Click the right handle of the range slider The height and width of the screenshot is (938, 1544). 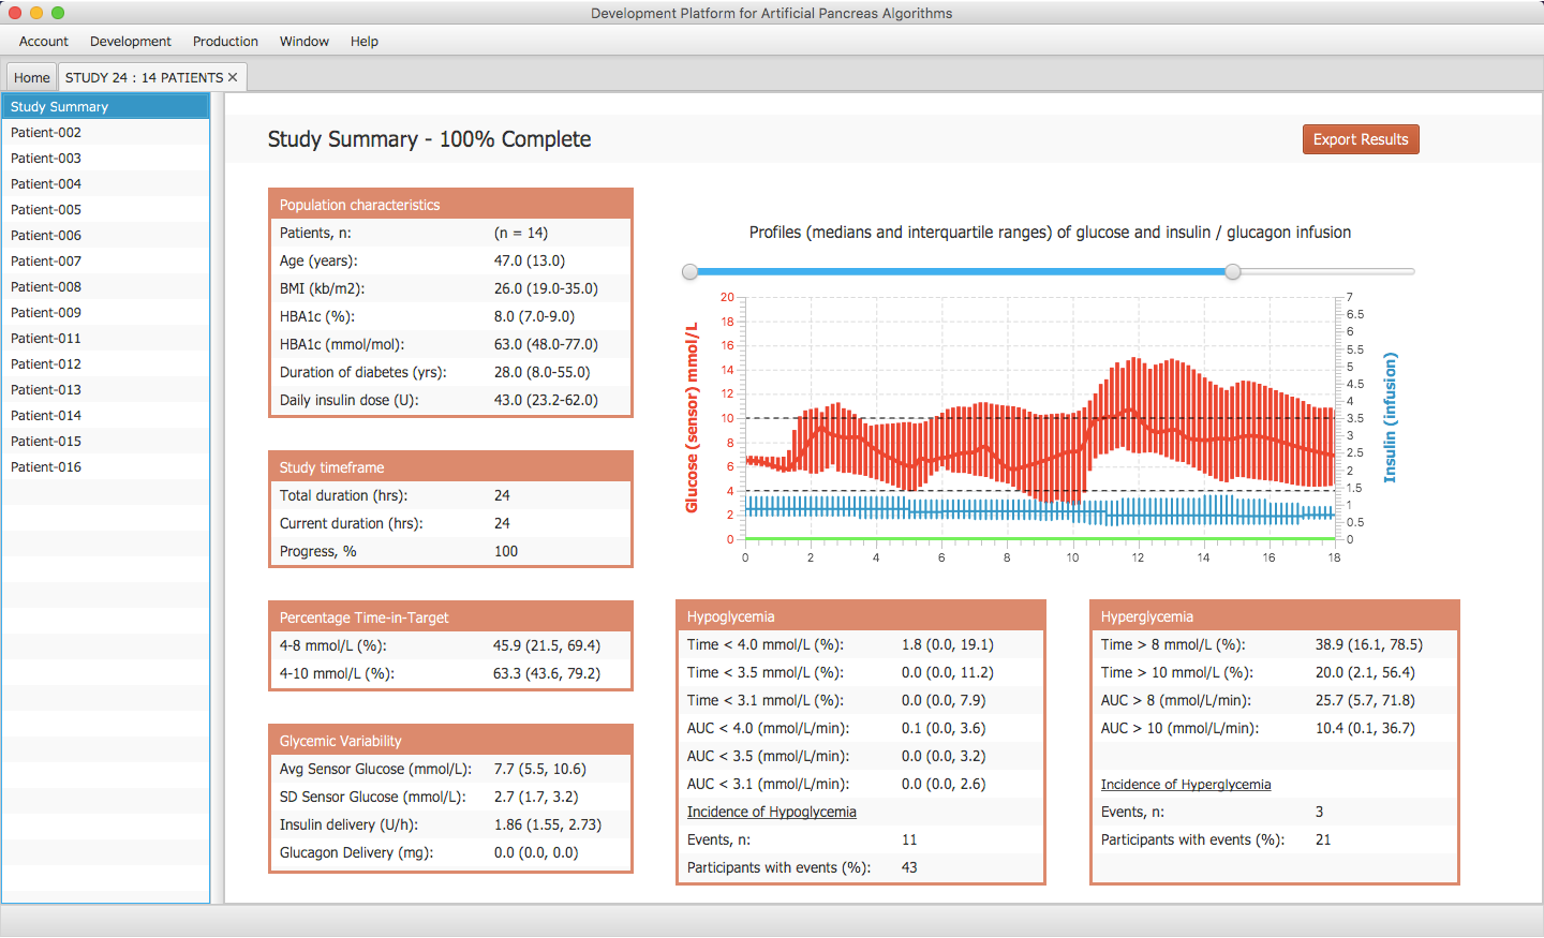[x=1233, y=272]
